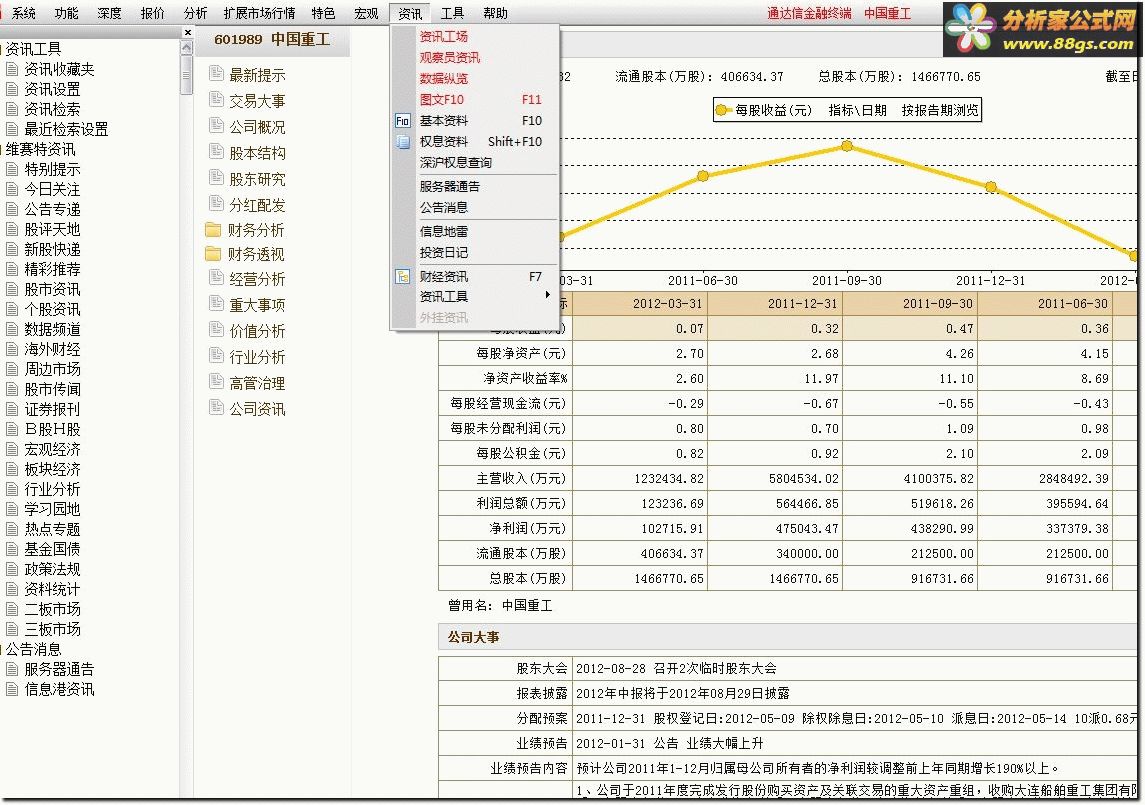Click the page icon beside 特别提示
The image size is (1145, 805).
click(12, 169)
